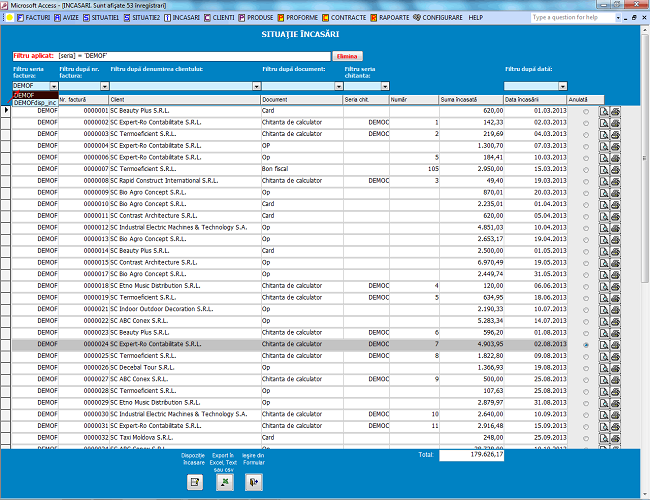650x500 pixels.
Task: Toggle Anulata radio for invoice 0000028
Action: pyautogui.click(x=586, y=391)
